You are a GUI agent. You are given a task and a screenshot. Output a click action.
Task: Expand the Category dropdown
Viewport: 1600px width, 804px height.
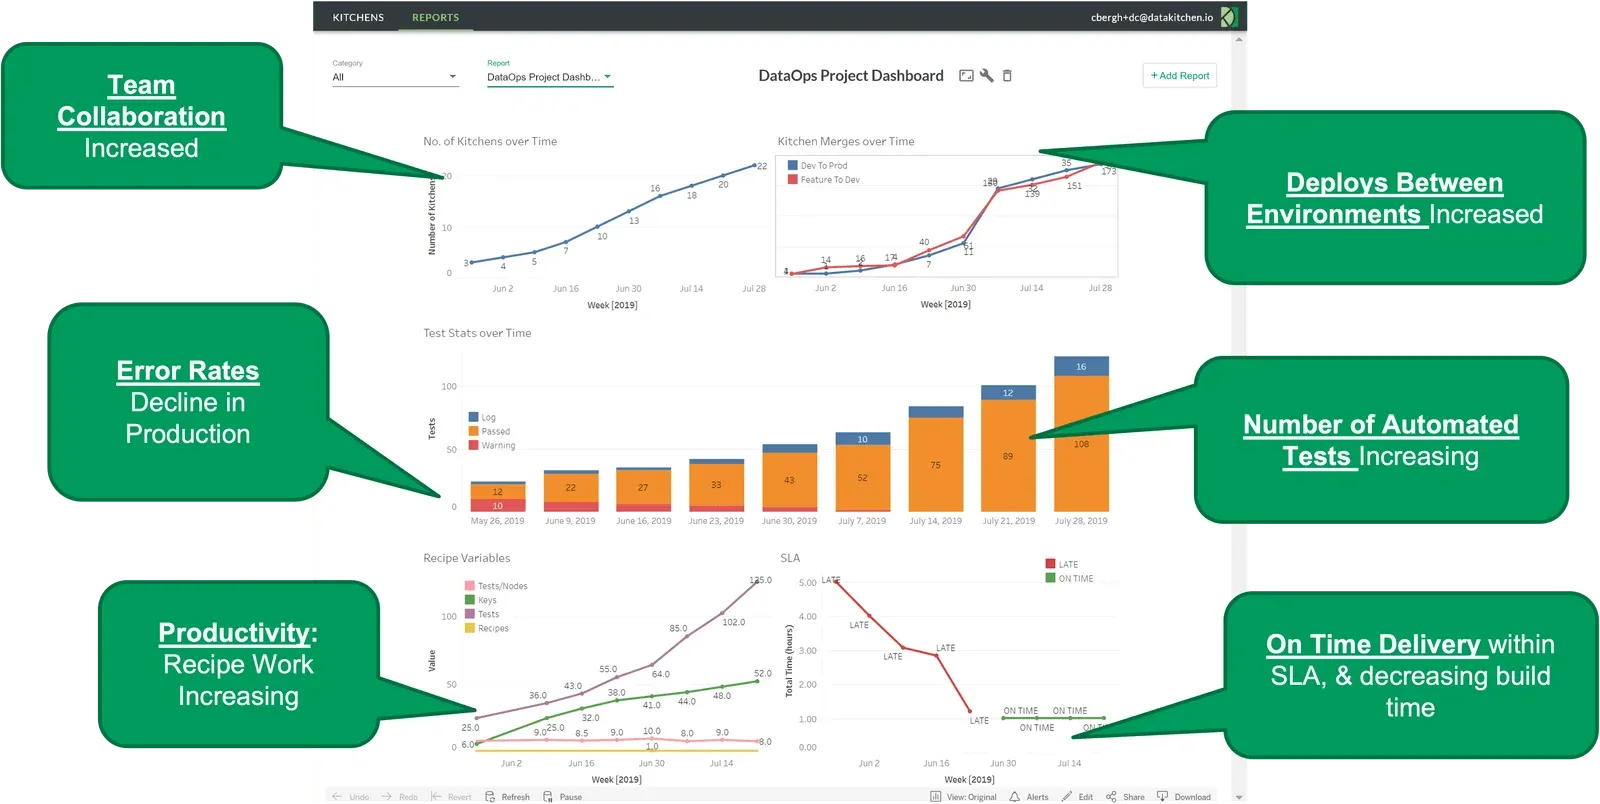coord(395,77)
